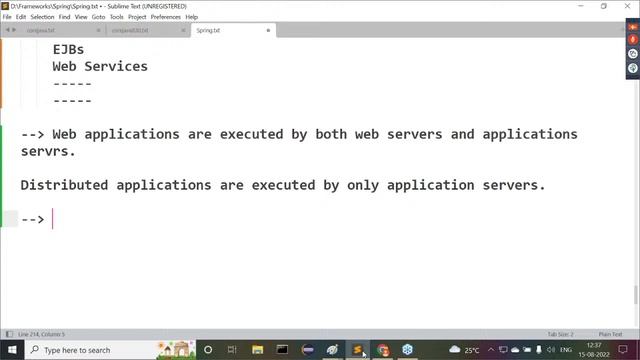The width and height of the screenshot is (640, 360).
Task: Click the battery tray icon
Action: click(x=527, y=350)
